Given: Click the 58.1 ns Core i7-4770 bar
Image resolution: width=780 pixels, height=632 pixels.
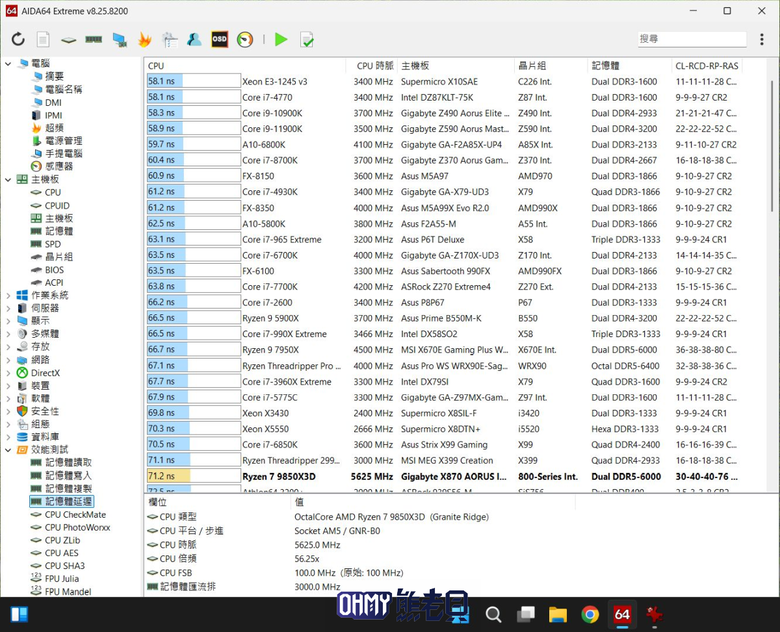Looking at the screenshot, I should coord(194,97).
